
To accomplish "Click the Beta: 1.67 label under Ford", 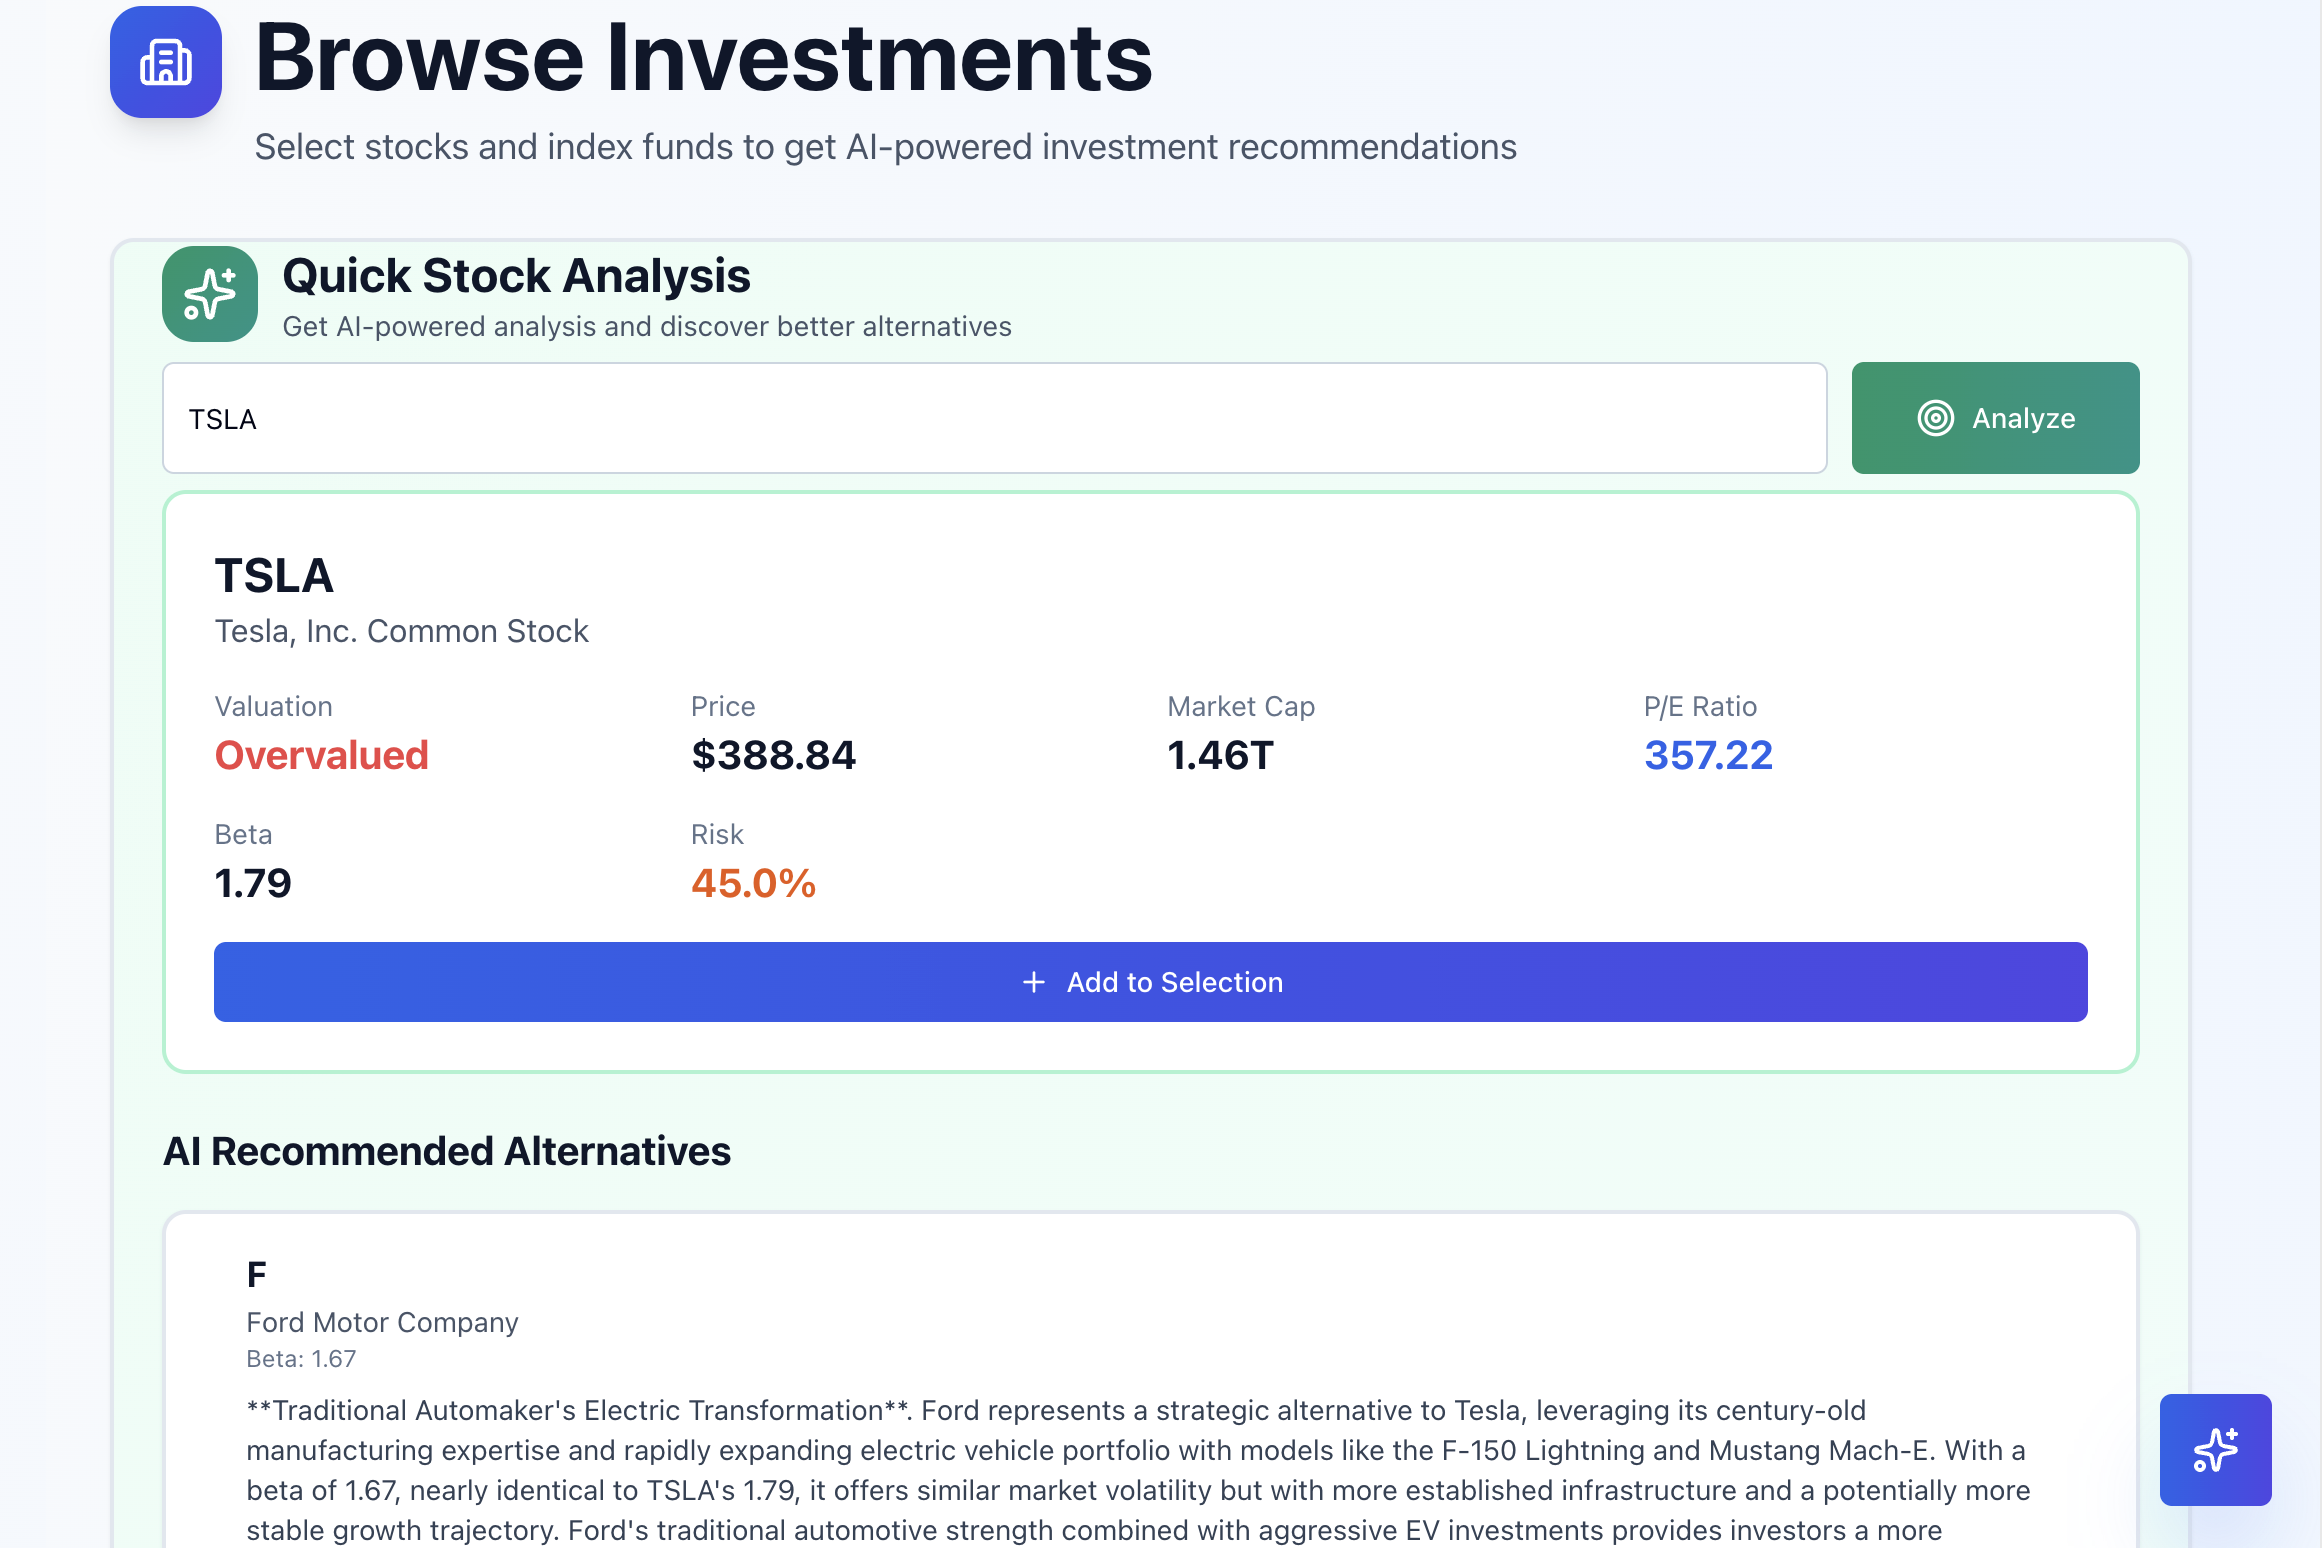I will coord(301,1359).
